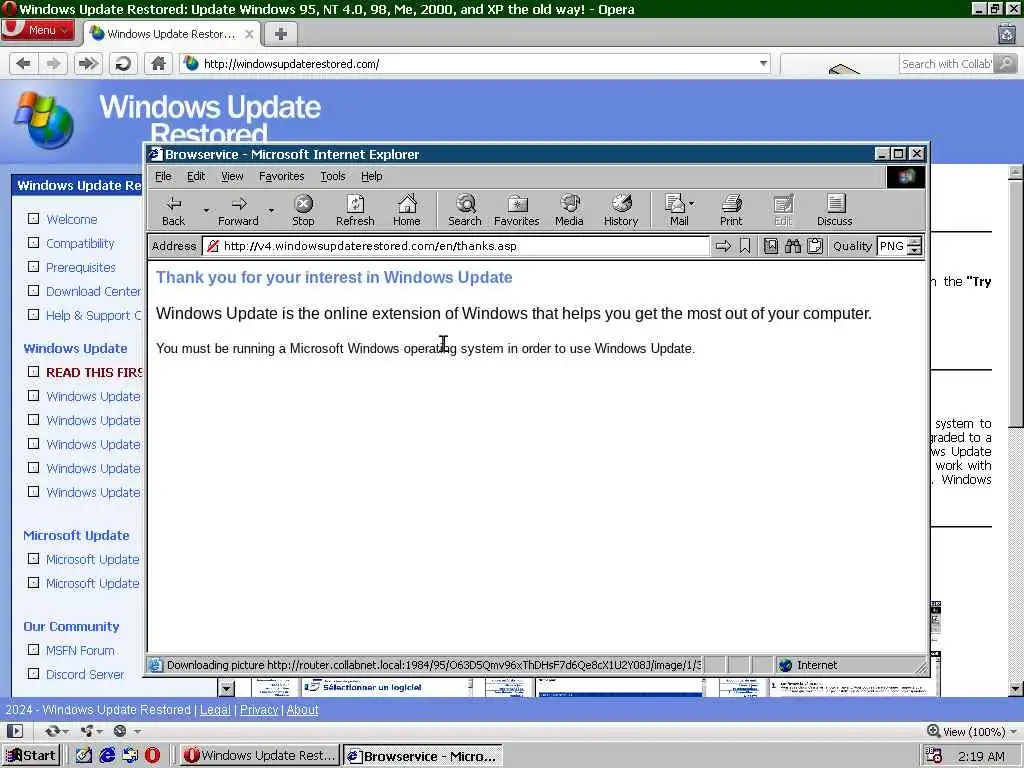This screenshot has height=768, width=1024.
Task: Open the Favorites menu in Browservice
Action: pos(281,176)
